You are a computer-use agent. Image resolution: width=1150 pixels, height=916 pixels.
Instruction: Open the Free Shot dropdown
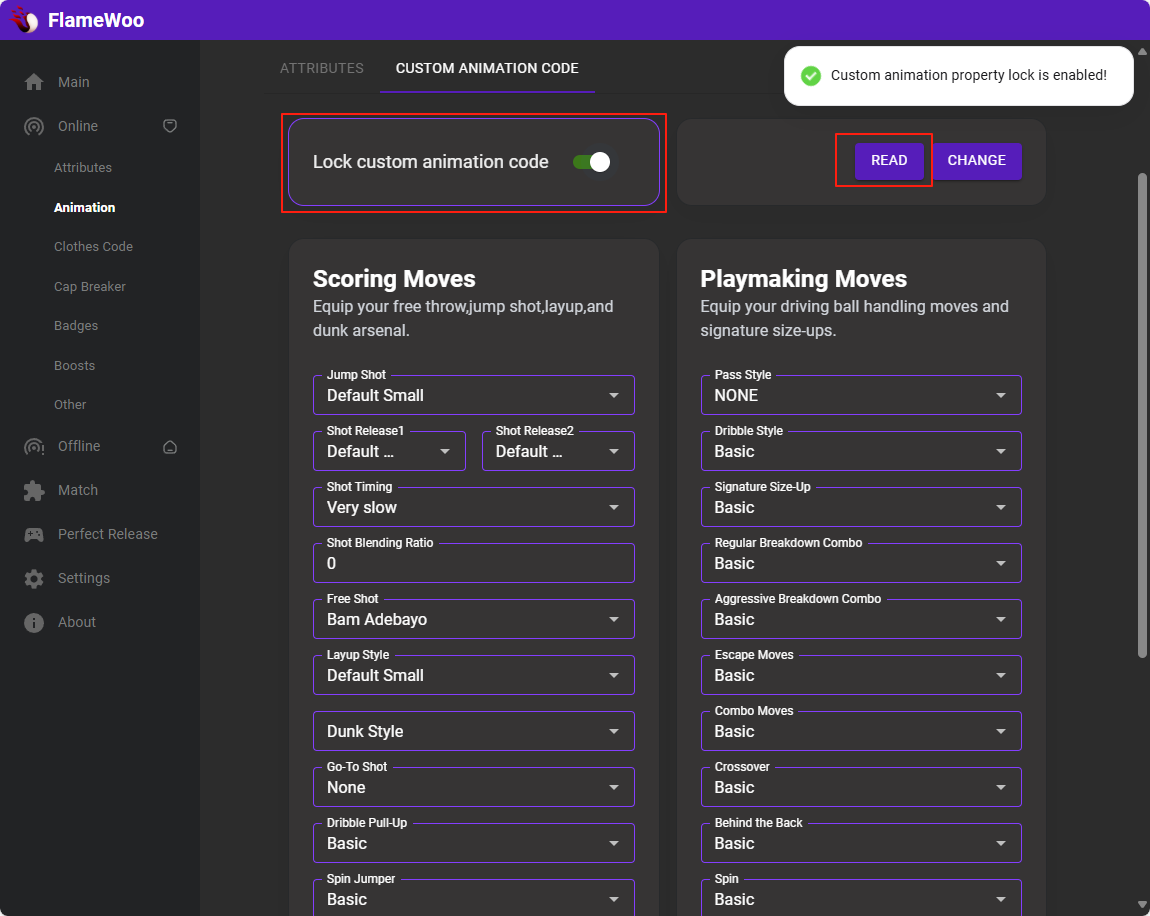[x=474, y=619]
